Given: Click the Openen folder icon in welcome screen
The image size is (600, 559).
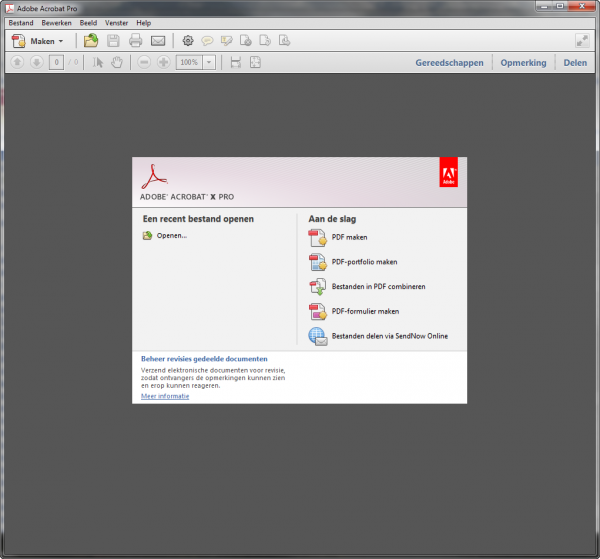Looking at the screenshot, I should click(x=147, y=236).
